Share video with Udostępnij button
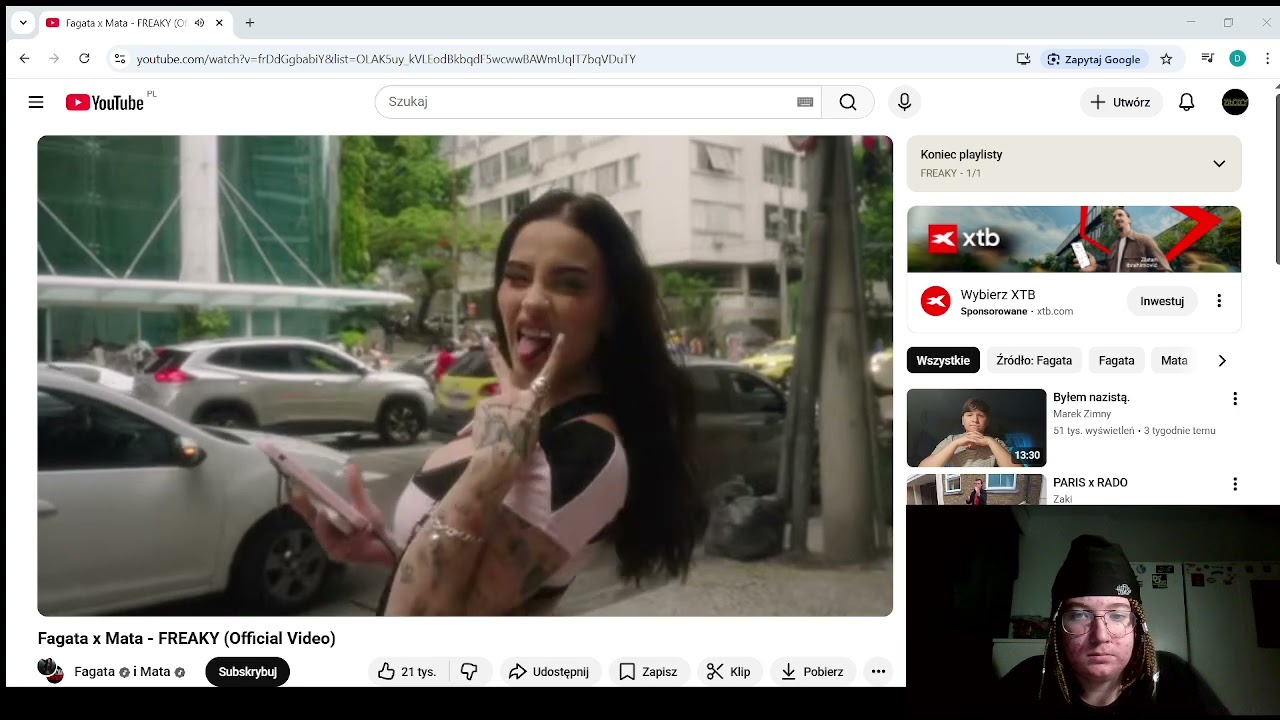Image resolution: width=1280 pixels, height=720 pixels. [549, 672]
